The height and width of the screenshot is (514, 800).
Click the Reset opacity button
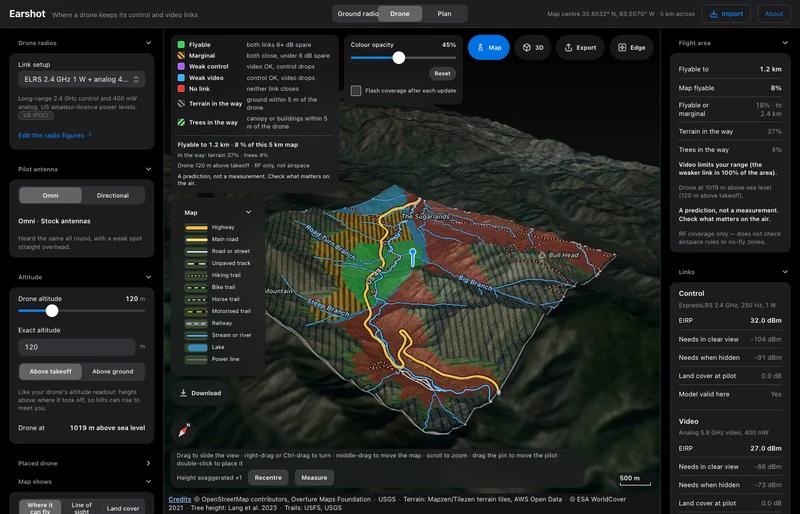click(x=442, y=74)
